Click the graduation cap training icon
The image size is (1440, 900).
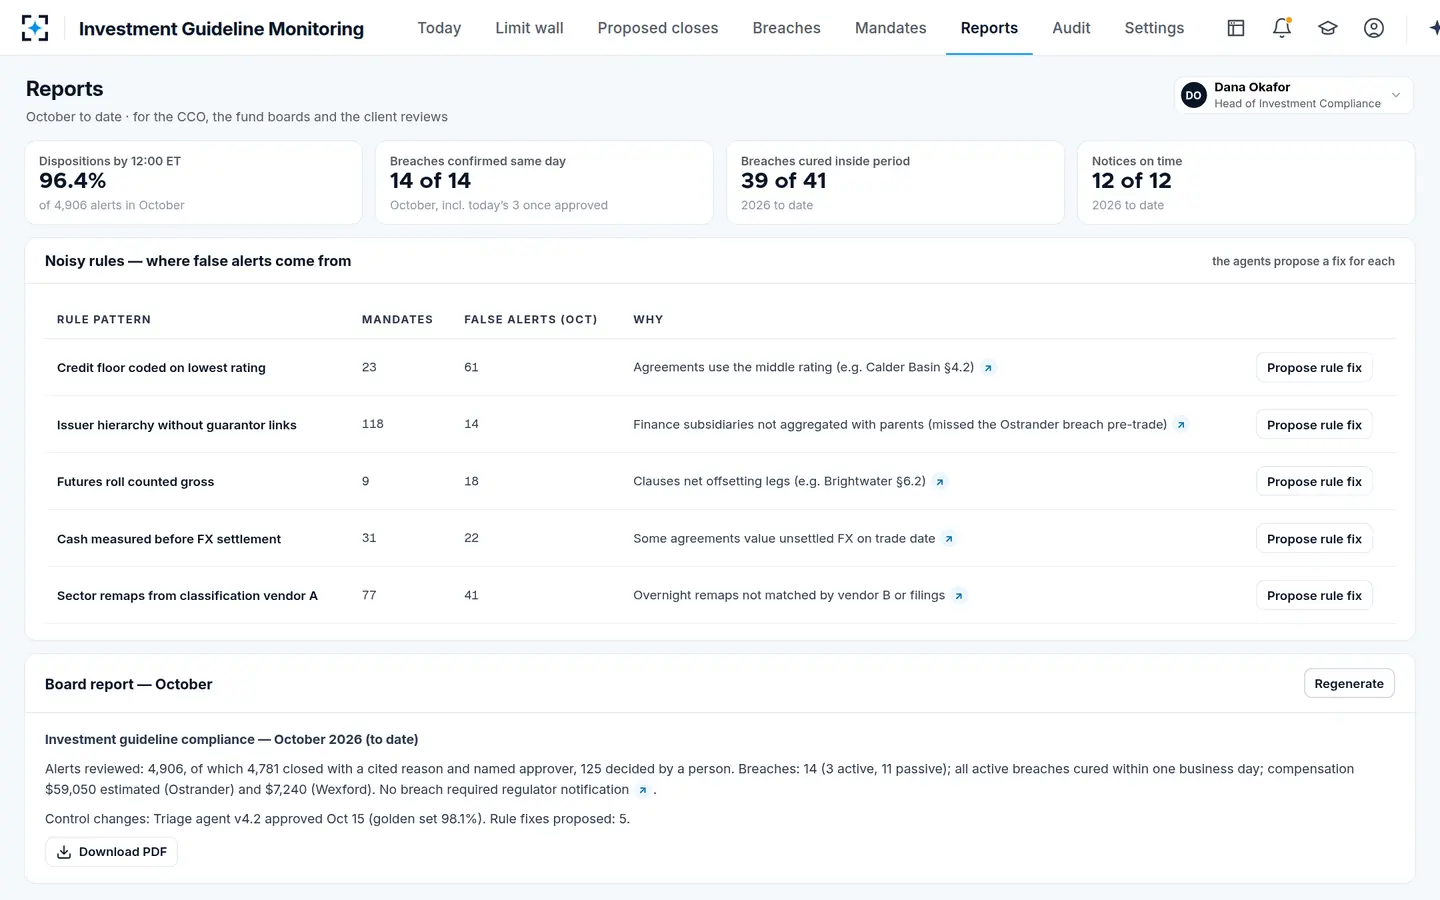(1328, 28)
